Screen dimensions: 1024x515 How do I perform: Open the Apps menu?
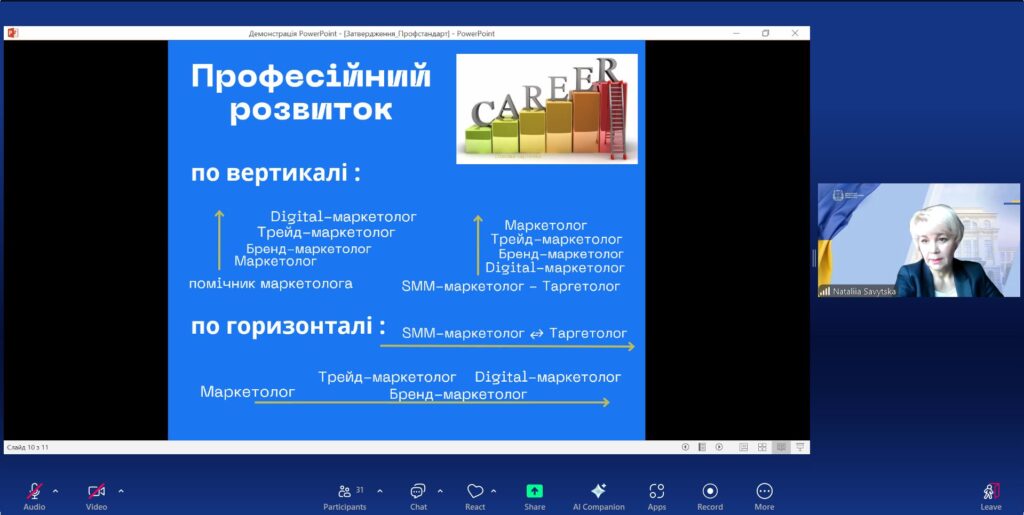click(656, 491)
